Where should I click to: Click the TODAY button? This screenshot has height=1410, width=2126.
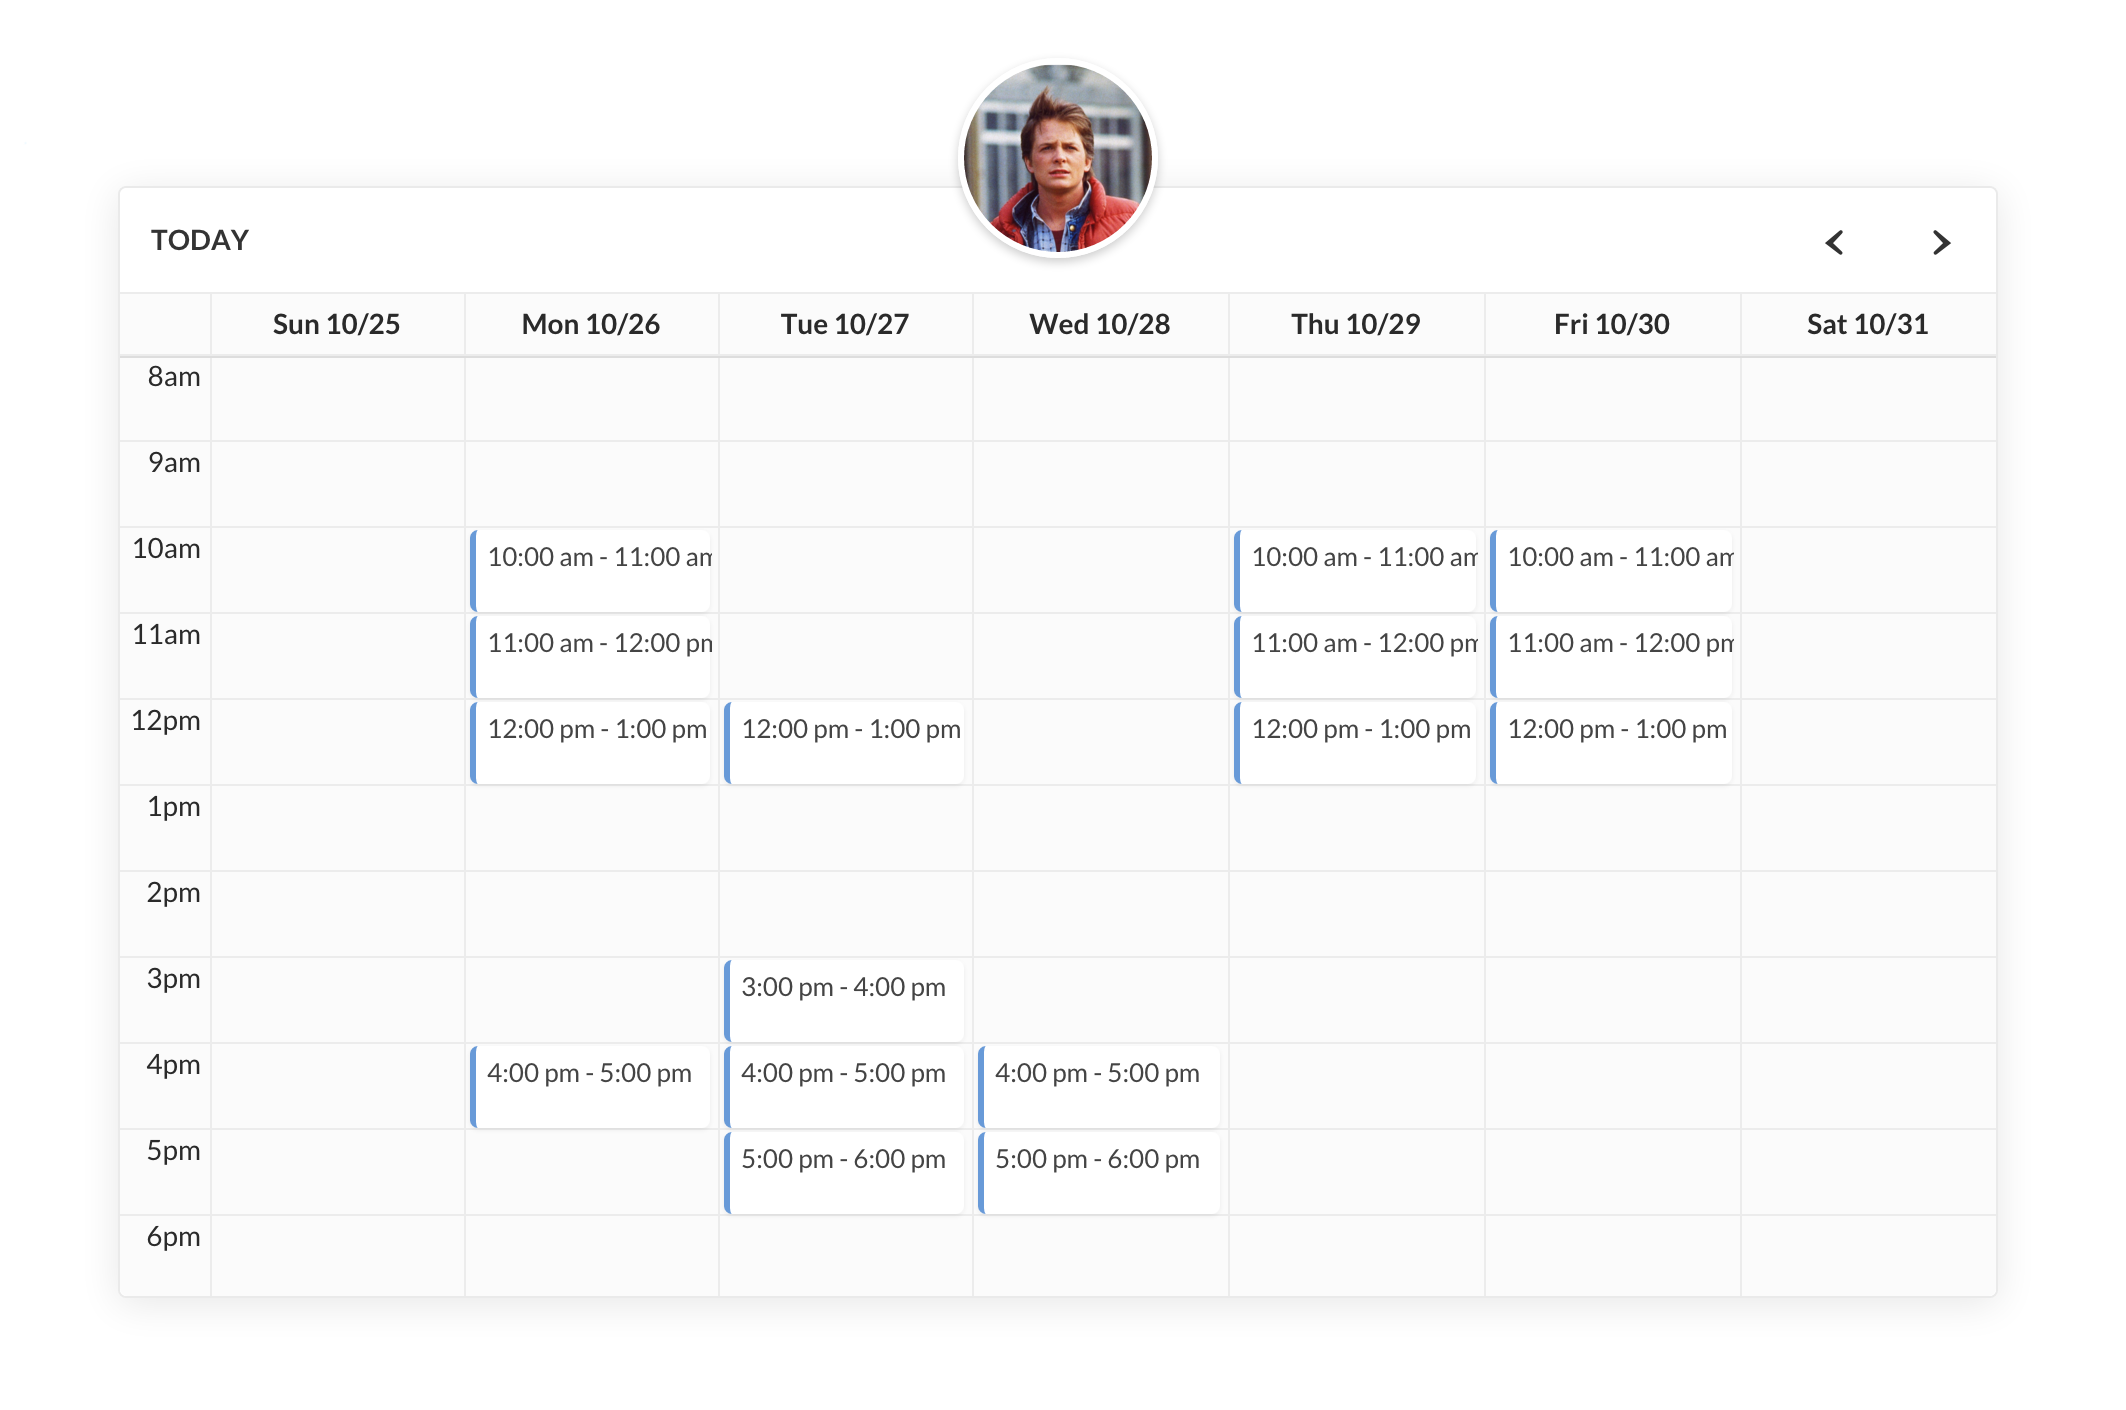pyautogui.click(x=200, y=240)
